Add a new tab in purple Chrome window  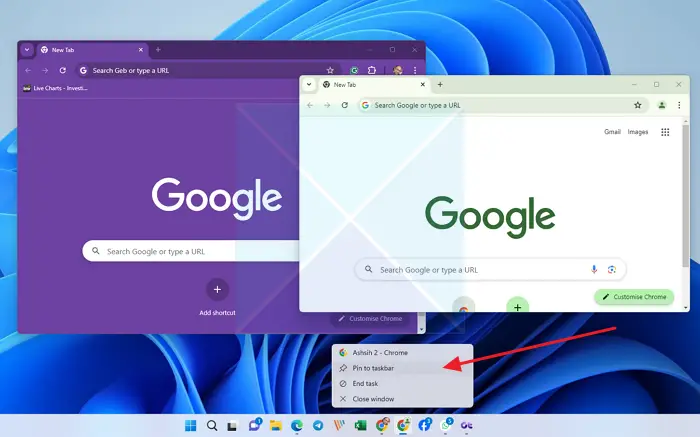(x=158, y=50)
